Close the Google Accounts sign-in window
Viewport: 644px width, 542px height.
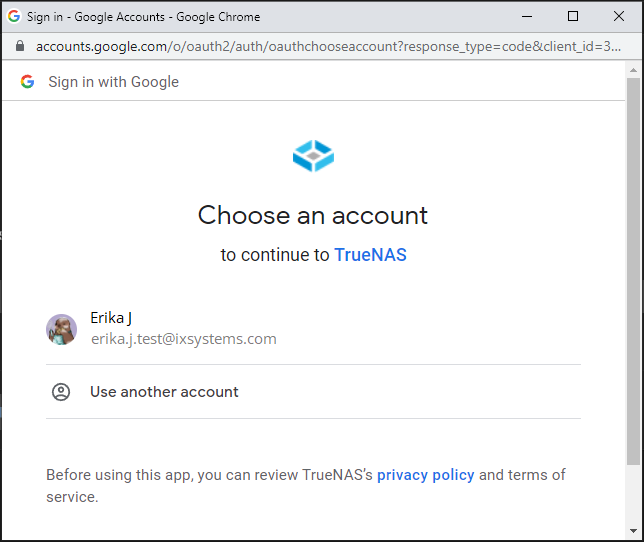619,16
